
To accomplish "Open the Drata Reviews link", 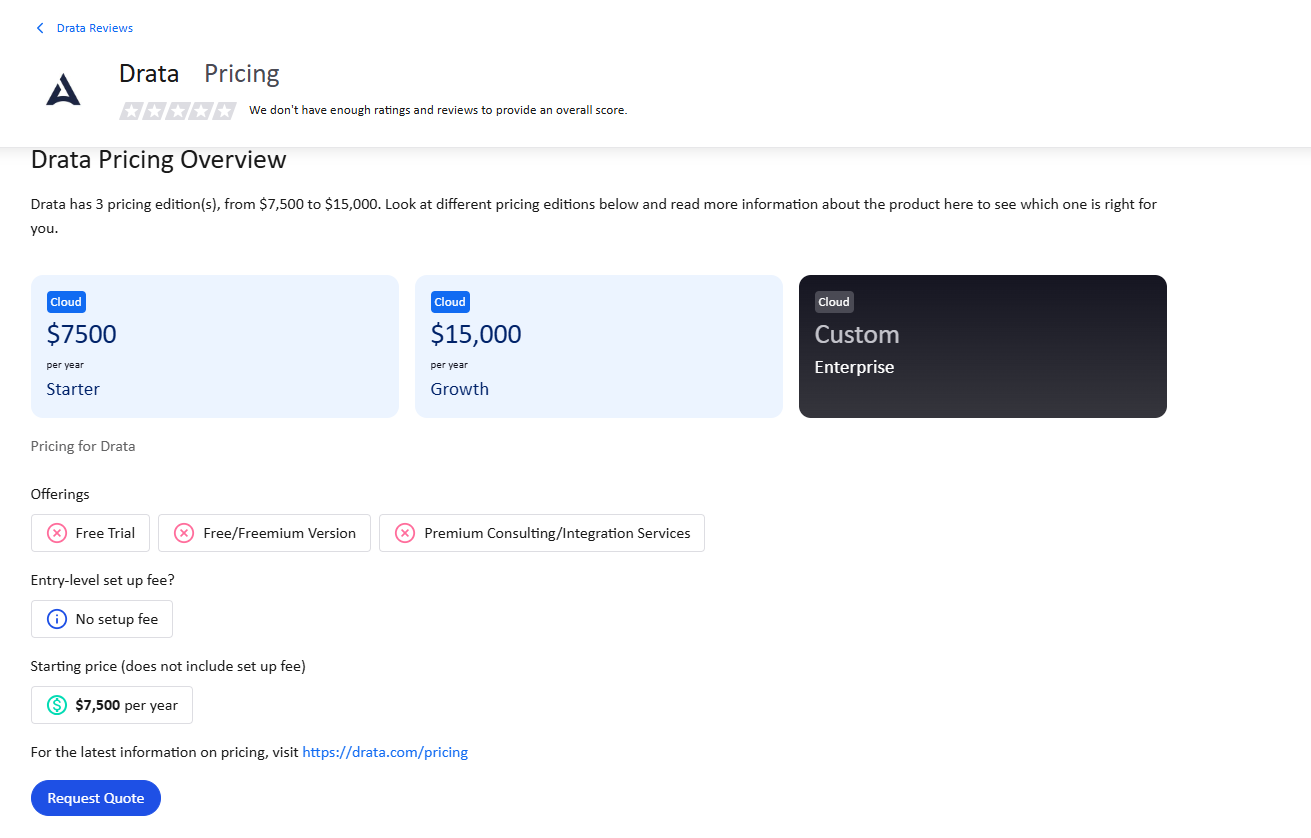I will point(95,28).
